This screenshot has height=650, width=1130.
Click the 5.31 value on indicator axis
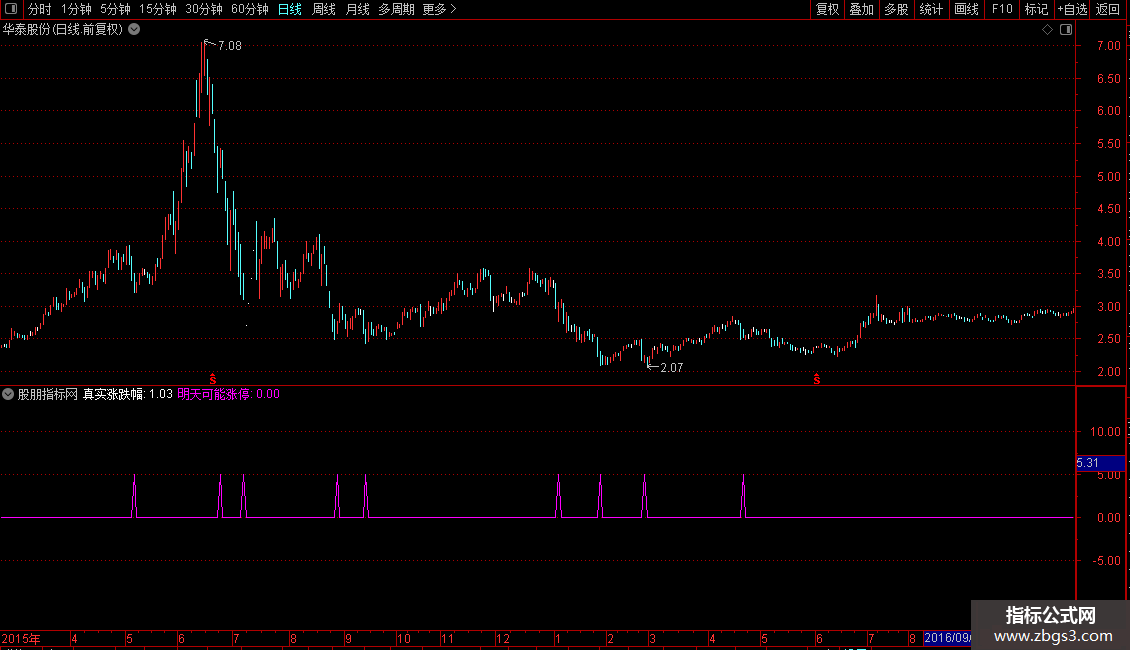click(1087, 463)
